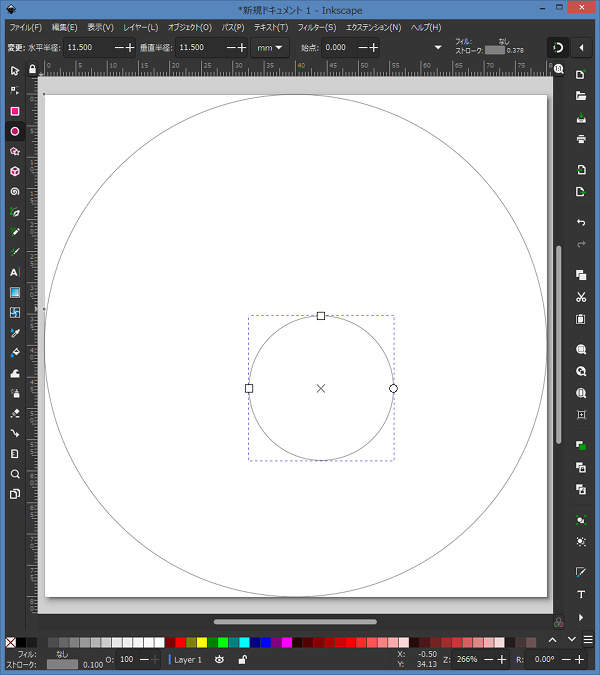The image size is (600, 675).
Task: Click the horizontal radius 11.500 field
Action: 88,48
